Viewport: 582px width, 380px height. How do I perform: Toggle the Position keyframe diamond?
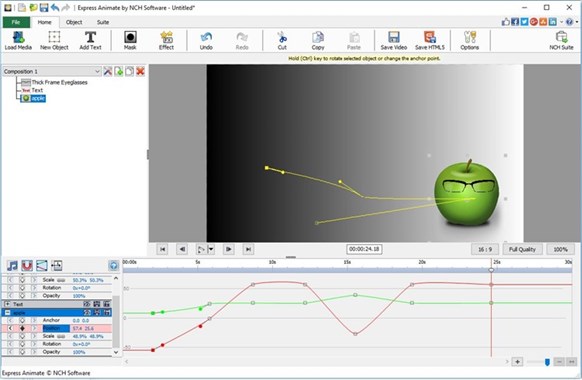point(22,328)
